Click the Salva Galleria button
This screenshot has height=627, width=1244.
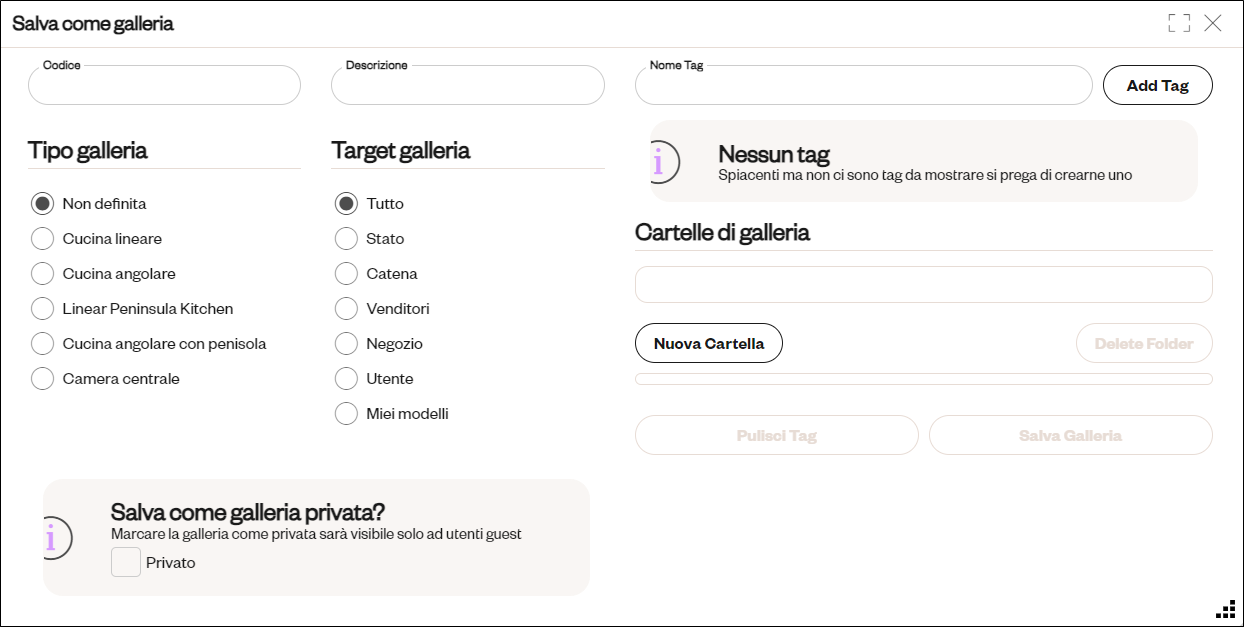[x=1071, y=435]
